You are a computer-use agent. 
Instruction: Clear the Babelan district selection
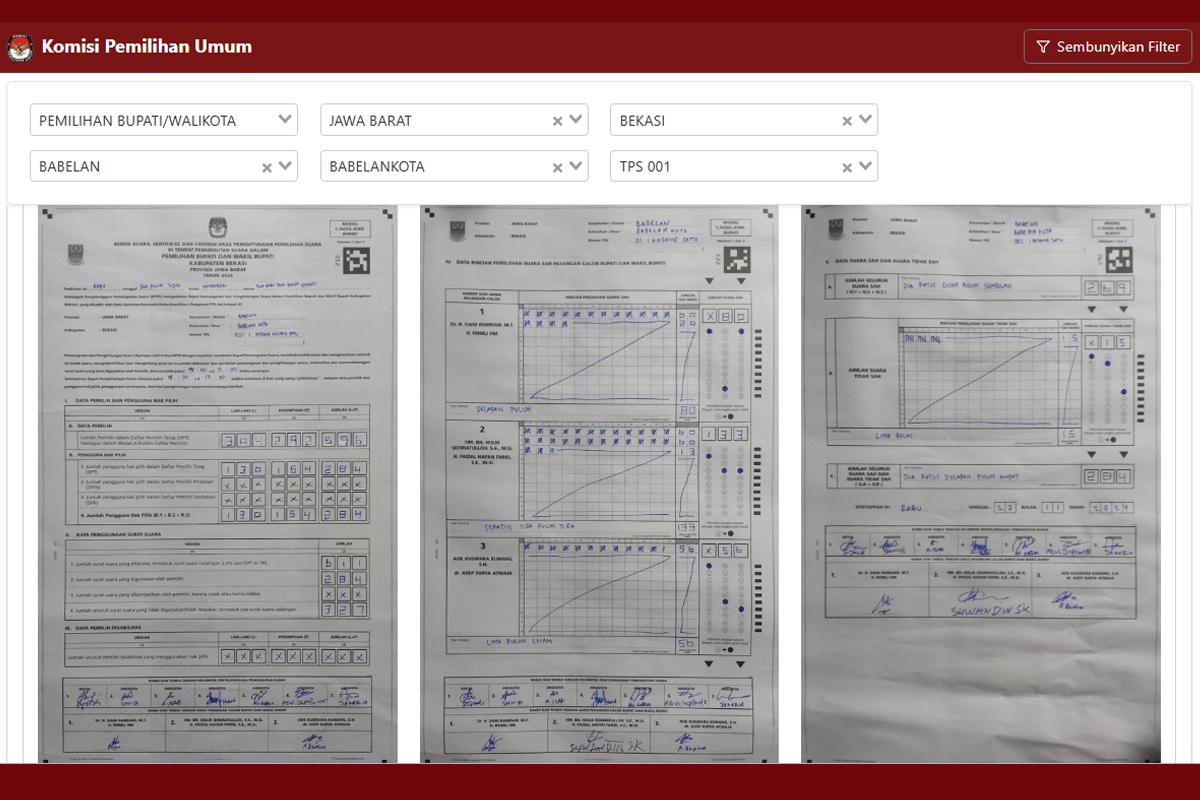[x=267, y=167]
